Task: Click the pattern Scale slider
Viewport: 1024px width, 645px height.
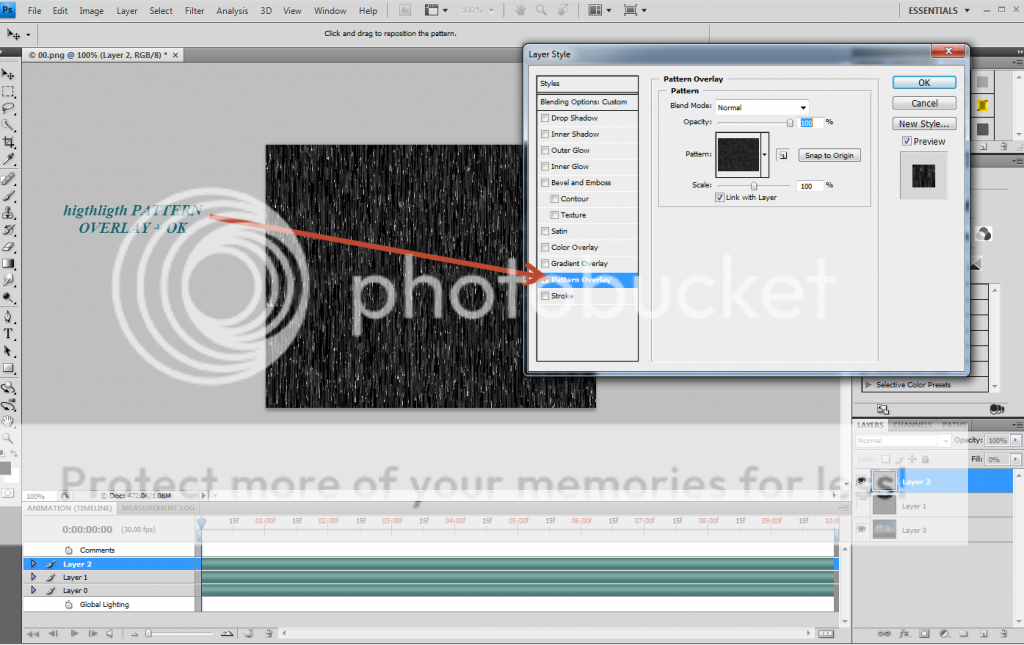Action: pos(754,185)
